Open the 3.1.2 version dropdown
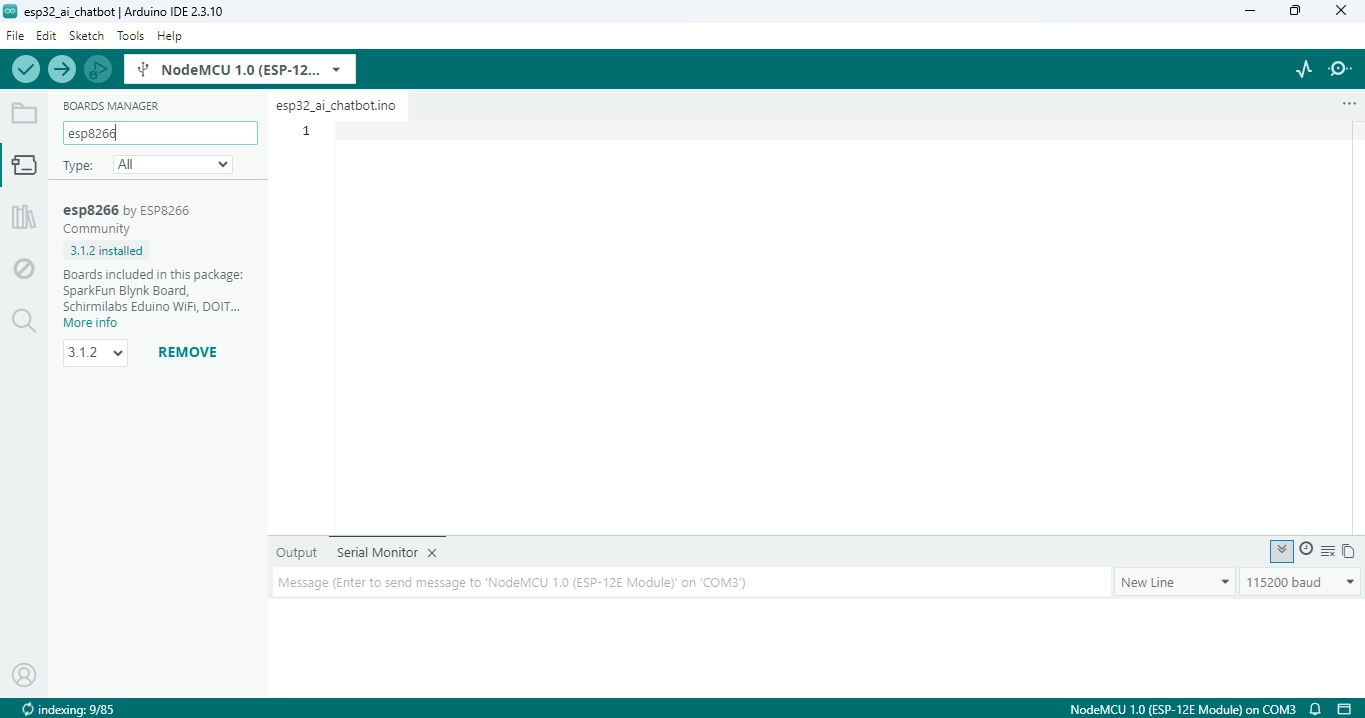The width and height of the screenshot is (1365, 718). [x=95, y=353]
